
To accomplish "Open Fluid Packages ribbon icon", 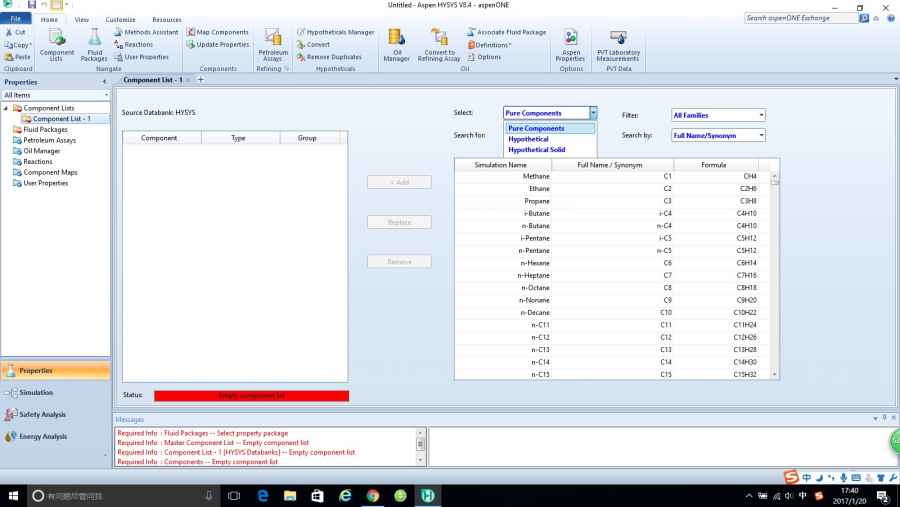I will click(94, 45).
